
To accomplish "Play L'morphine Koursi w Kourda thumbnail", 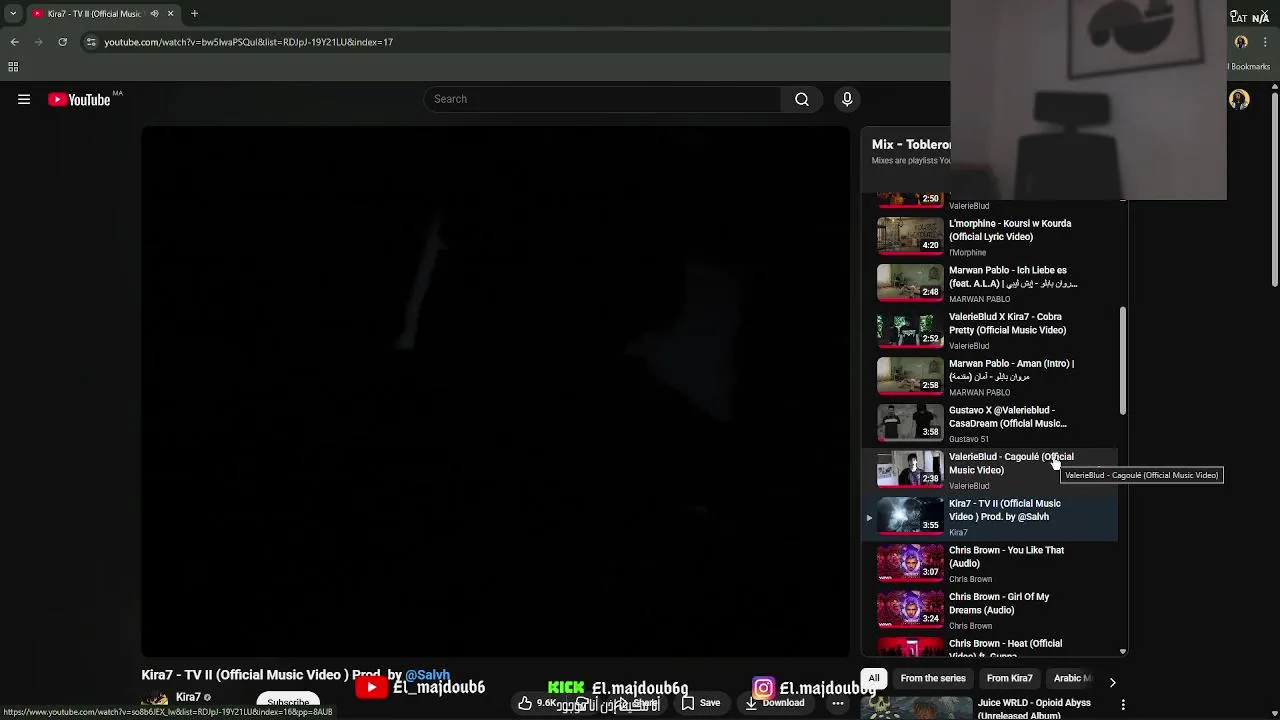I will click(910, 236).
